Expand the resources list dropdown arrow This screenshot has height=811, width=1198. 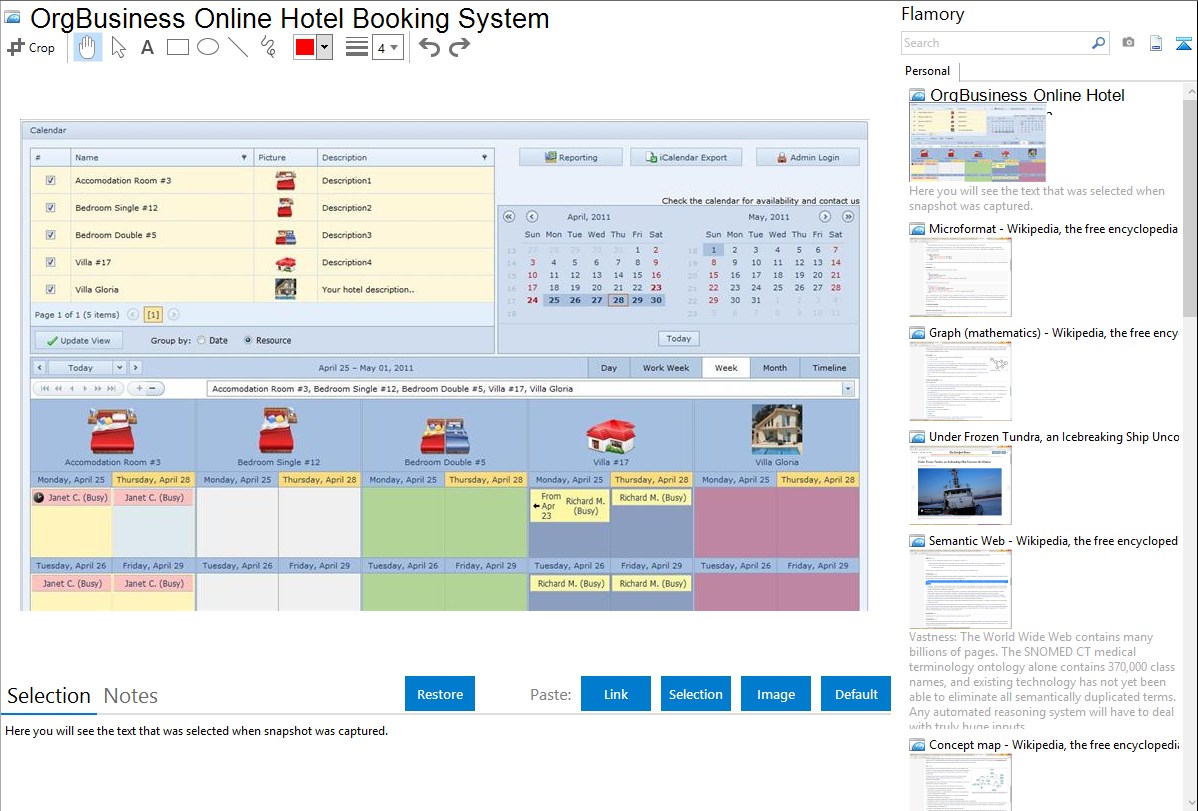(847, 389)
